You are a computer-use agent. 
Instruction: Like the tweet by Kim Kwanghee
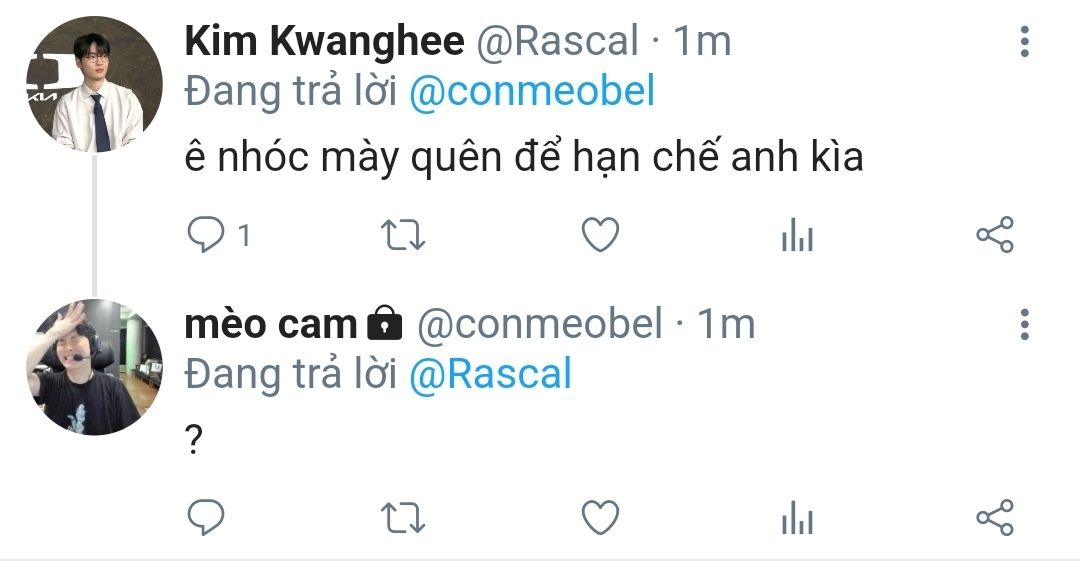click(601, 234)
